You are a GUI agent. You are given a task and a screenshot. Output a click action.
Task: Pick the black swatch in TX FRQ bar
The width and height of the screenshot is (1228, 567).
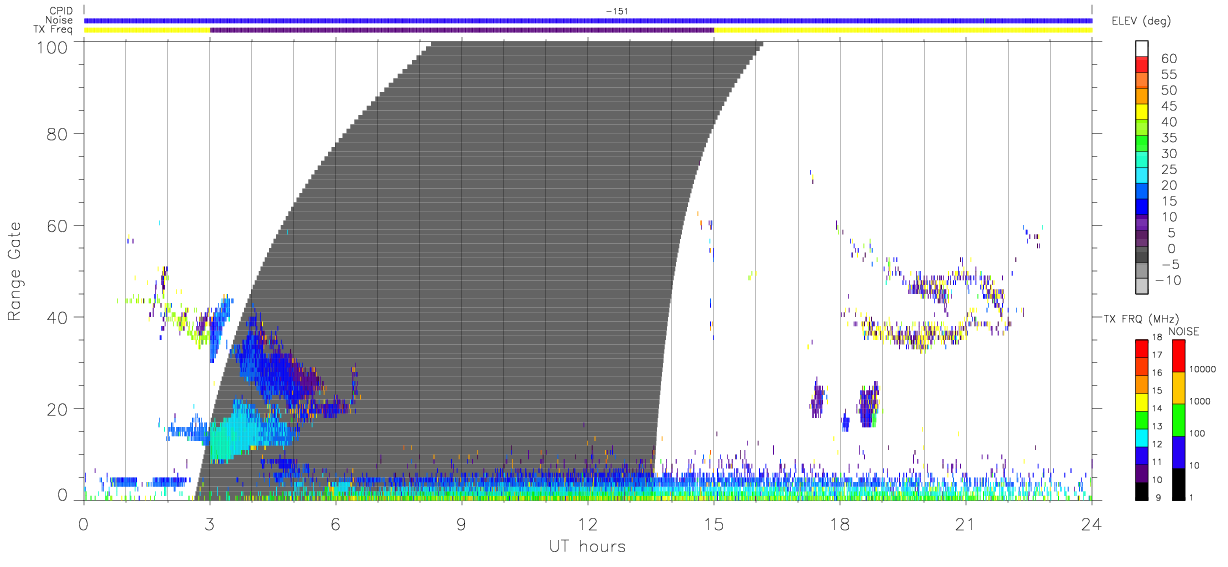[x=1142, y=492]
